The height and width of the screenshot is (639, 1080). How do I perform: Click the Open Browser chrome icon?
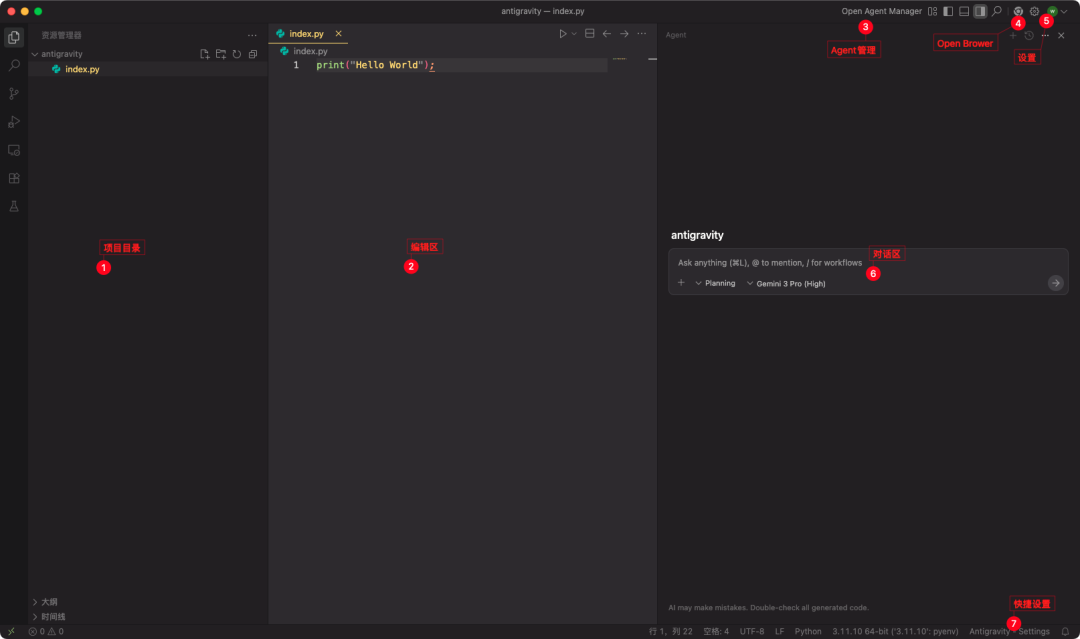[1018, 11]
